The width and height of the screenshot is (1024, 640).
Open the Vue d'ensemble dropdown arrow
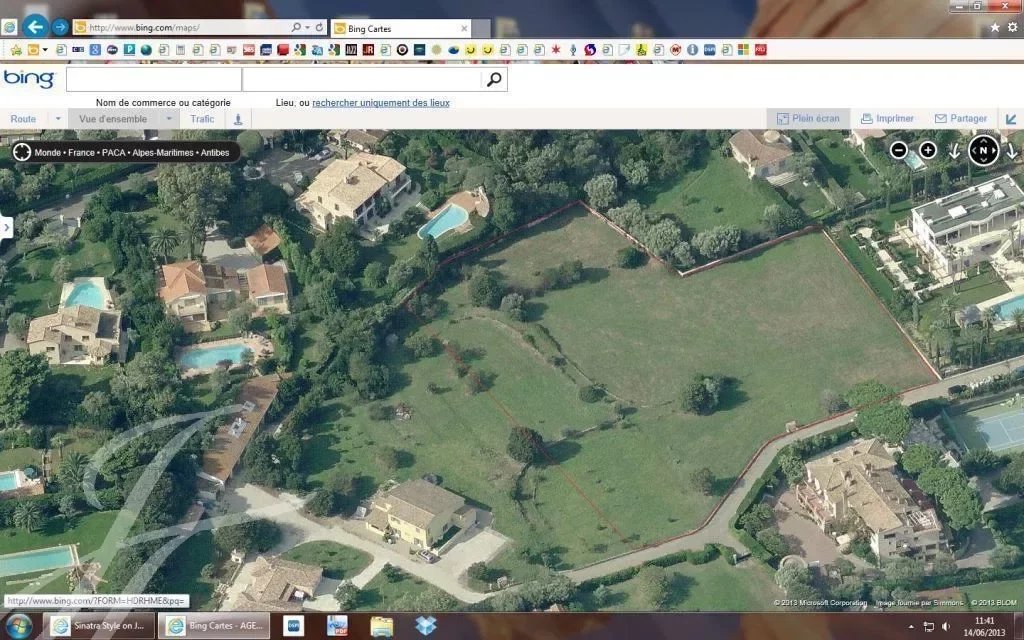pos(169,119)
